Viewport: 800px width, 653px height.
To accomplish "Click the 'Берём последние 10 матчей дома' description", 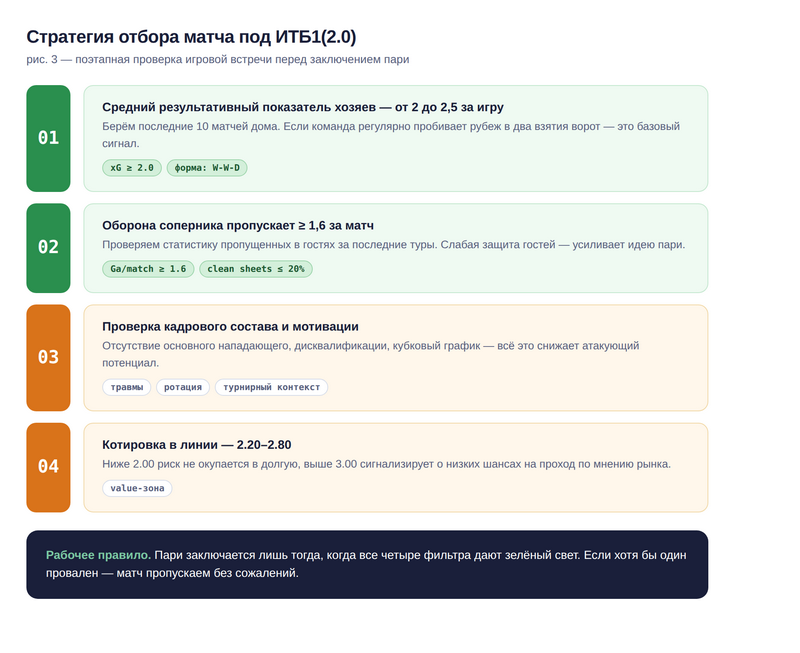I will click(x=390, y=127).
